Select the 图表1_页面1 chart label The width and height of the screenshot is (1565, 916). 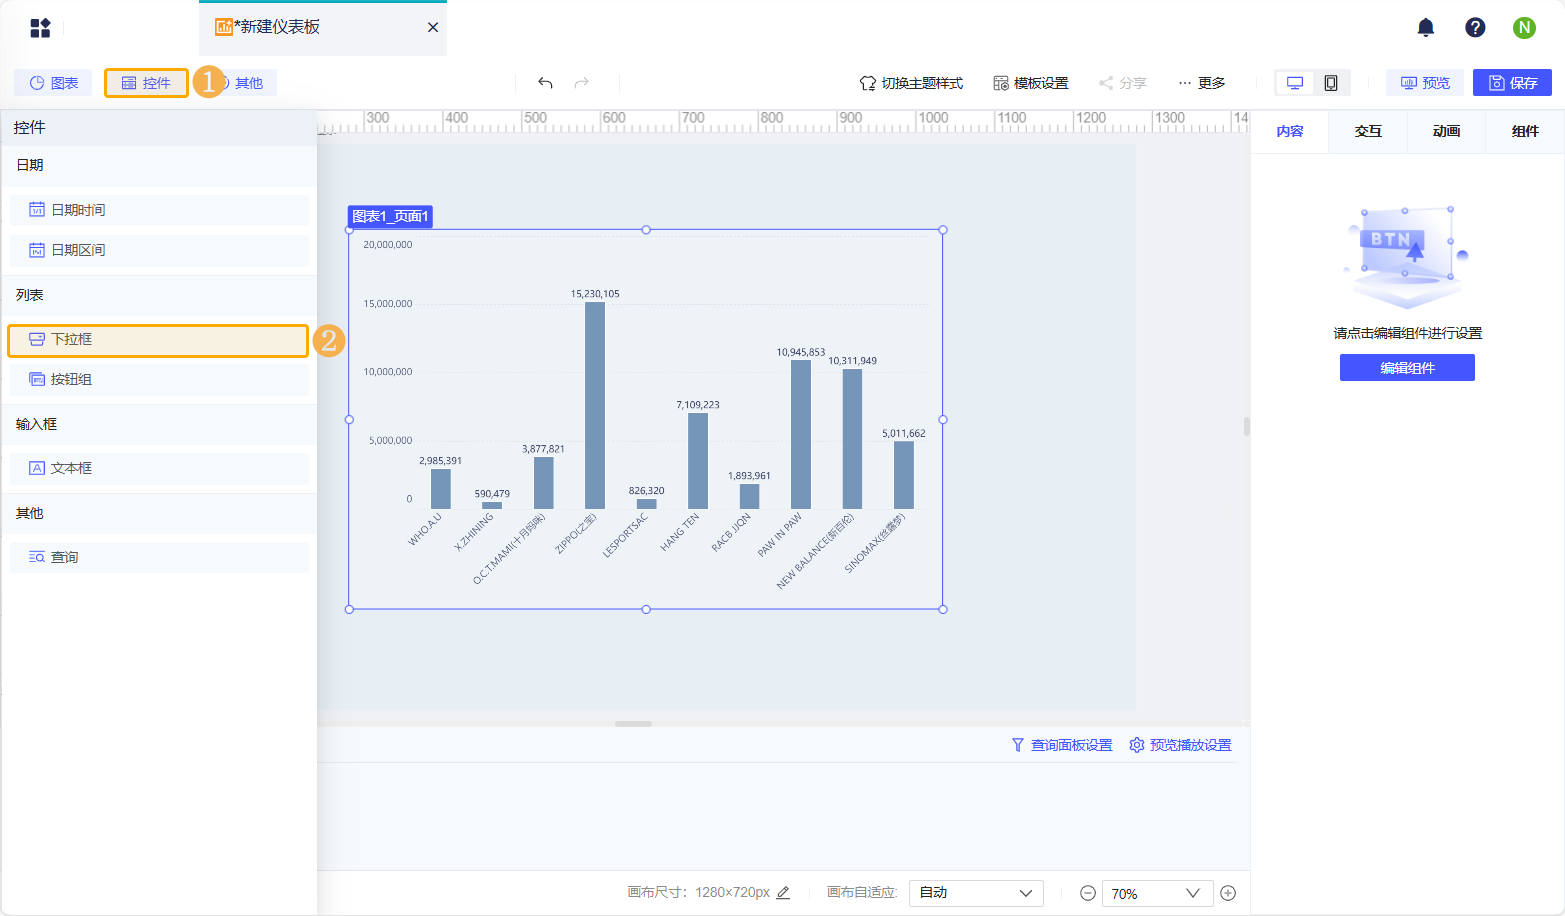pyautogui.click(x=390, y=216)
